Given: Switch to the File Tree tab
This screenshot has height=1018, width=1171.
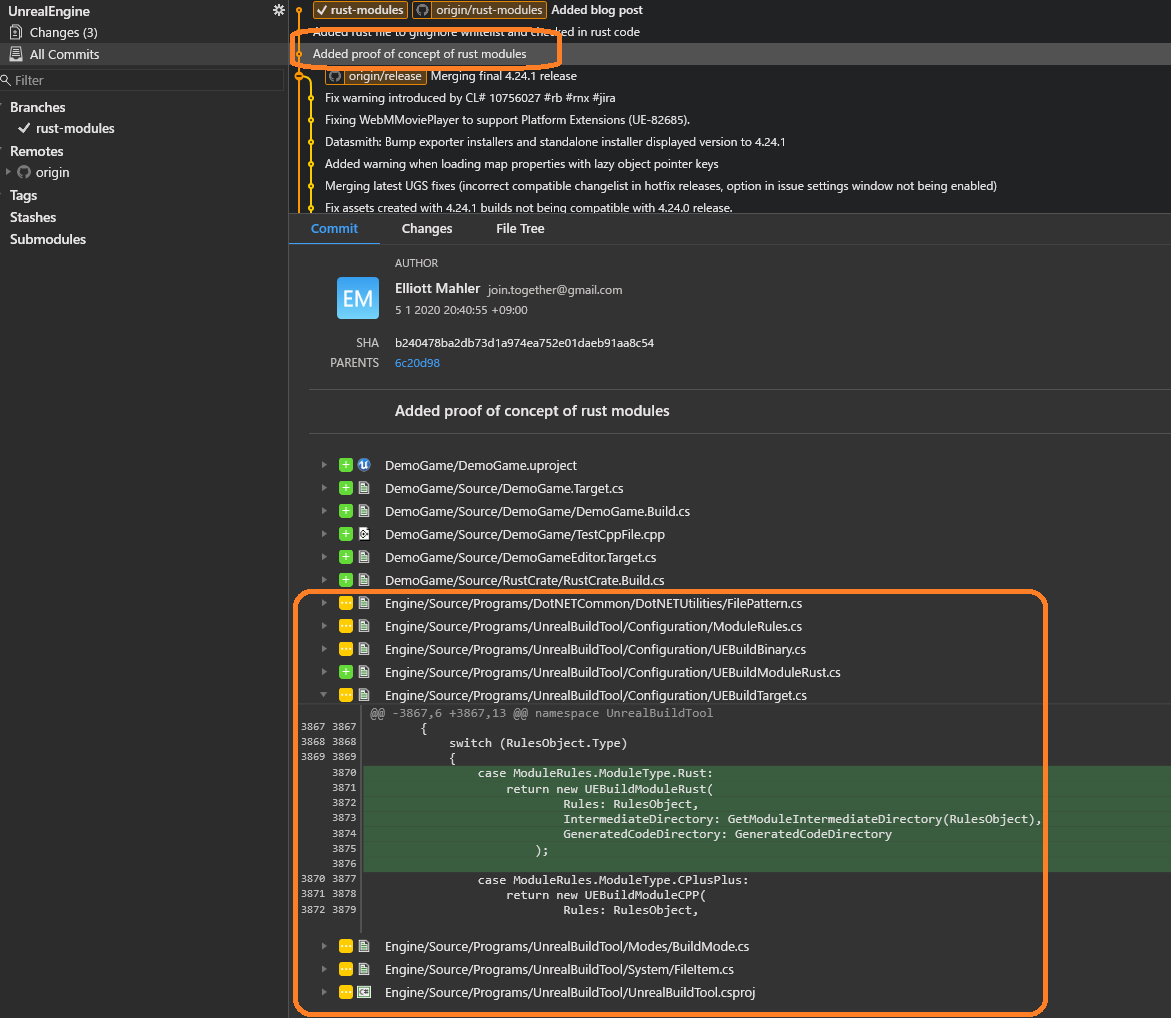Looking at the screenshot, I should (520, 229).
